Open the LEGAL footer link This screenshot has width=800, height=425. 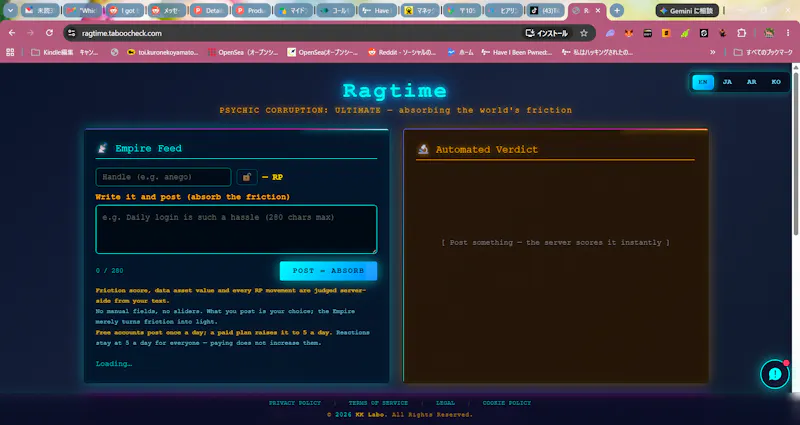[x=445, y=403]
